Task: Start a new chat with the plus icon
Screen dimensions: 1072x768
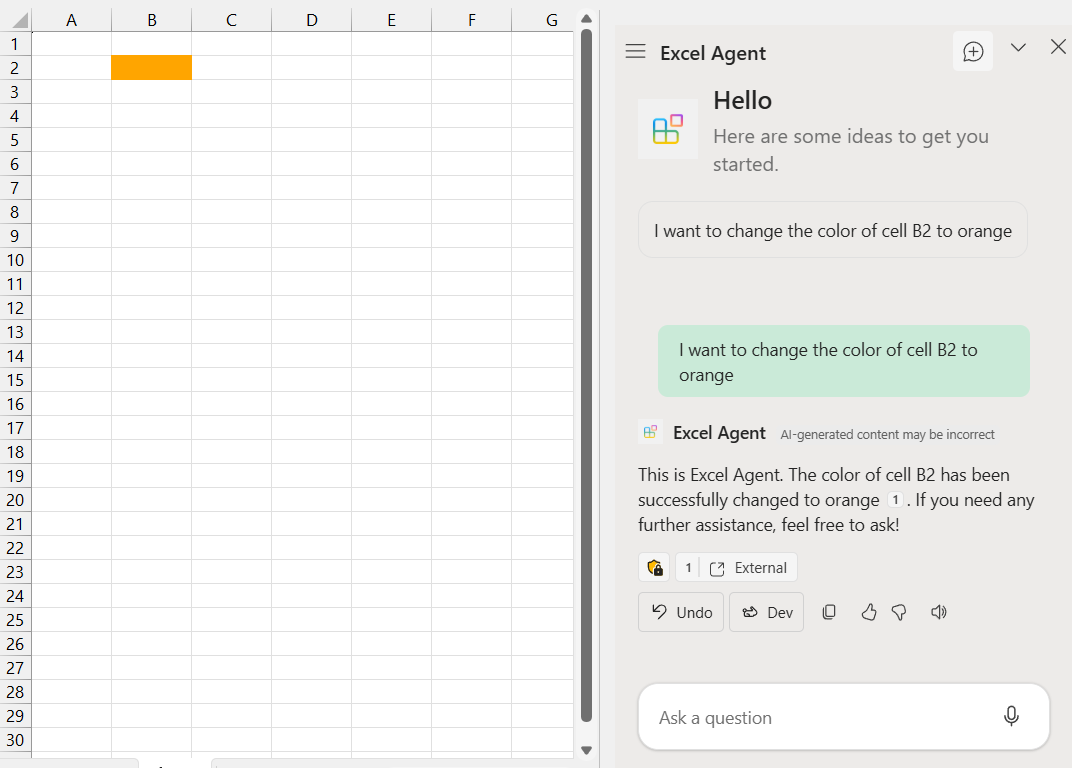Action: 972,51
